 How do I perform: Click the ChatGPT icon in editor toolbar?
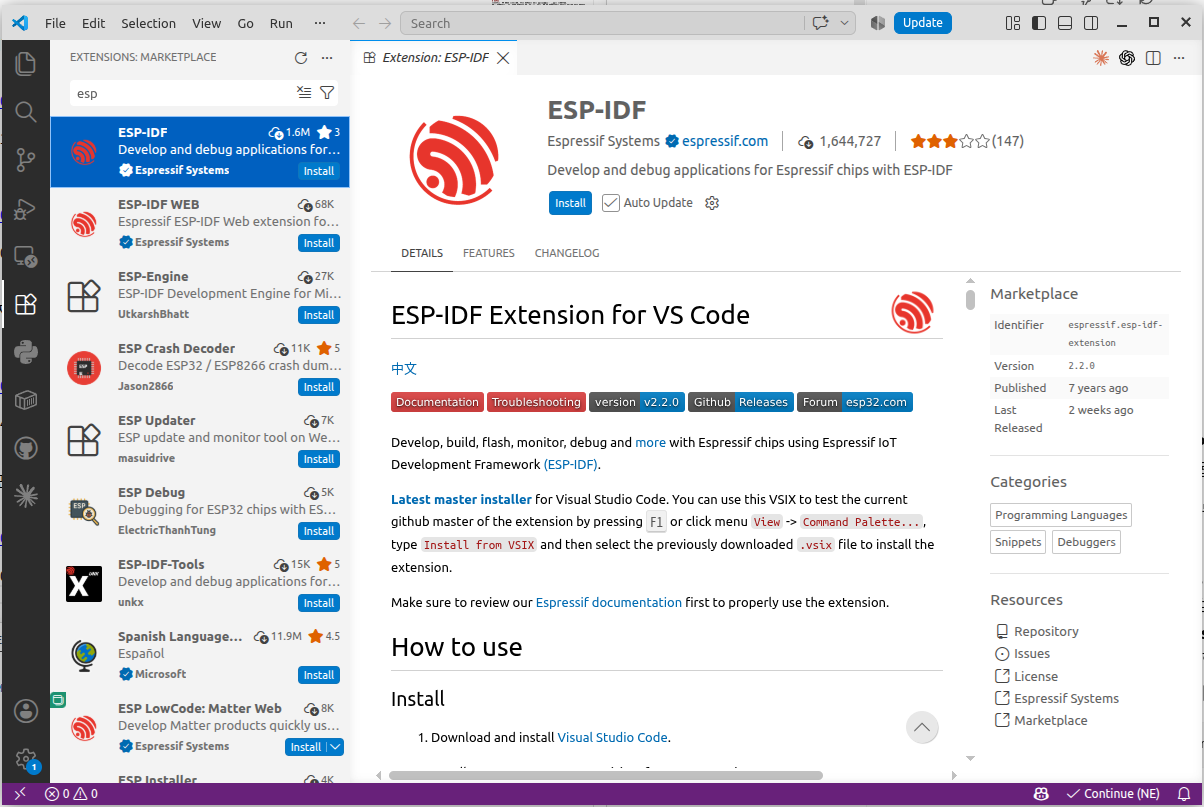tap(1127, 58)
